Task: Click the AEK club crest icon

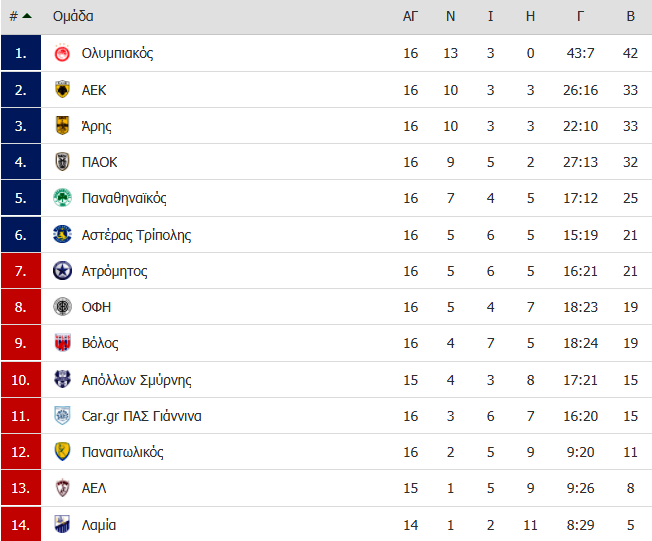Action: click(62, 89)
